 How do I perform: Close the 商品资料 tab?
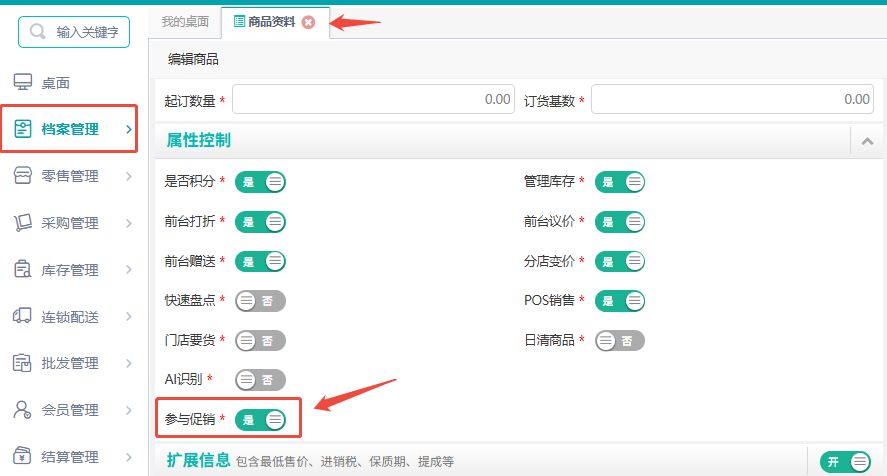coord(308,22)
